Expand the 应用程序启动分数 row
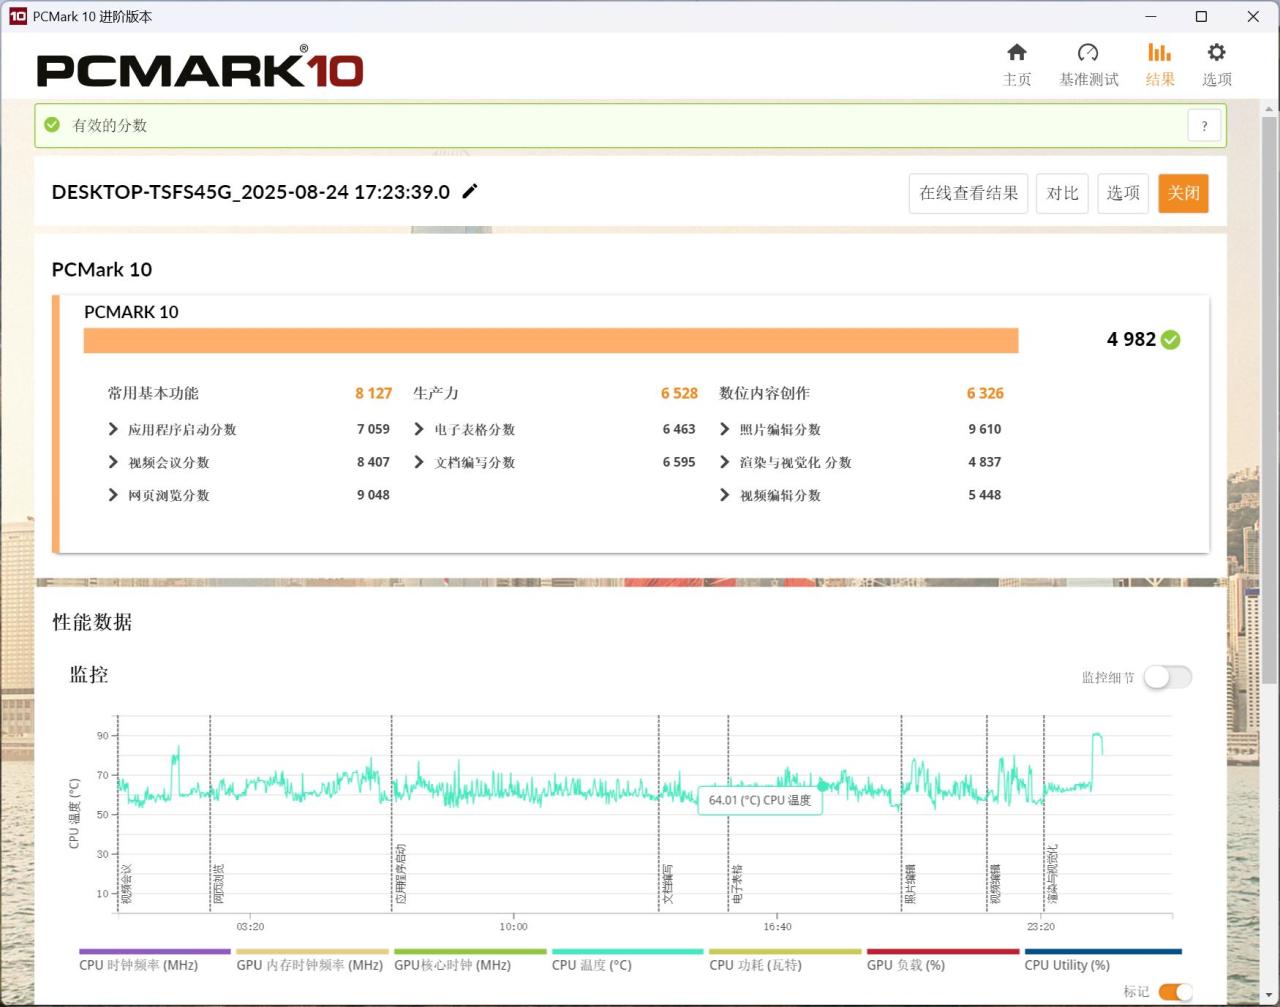This screenshot has height=1007, width=1280. (172, 429)
